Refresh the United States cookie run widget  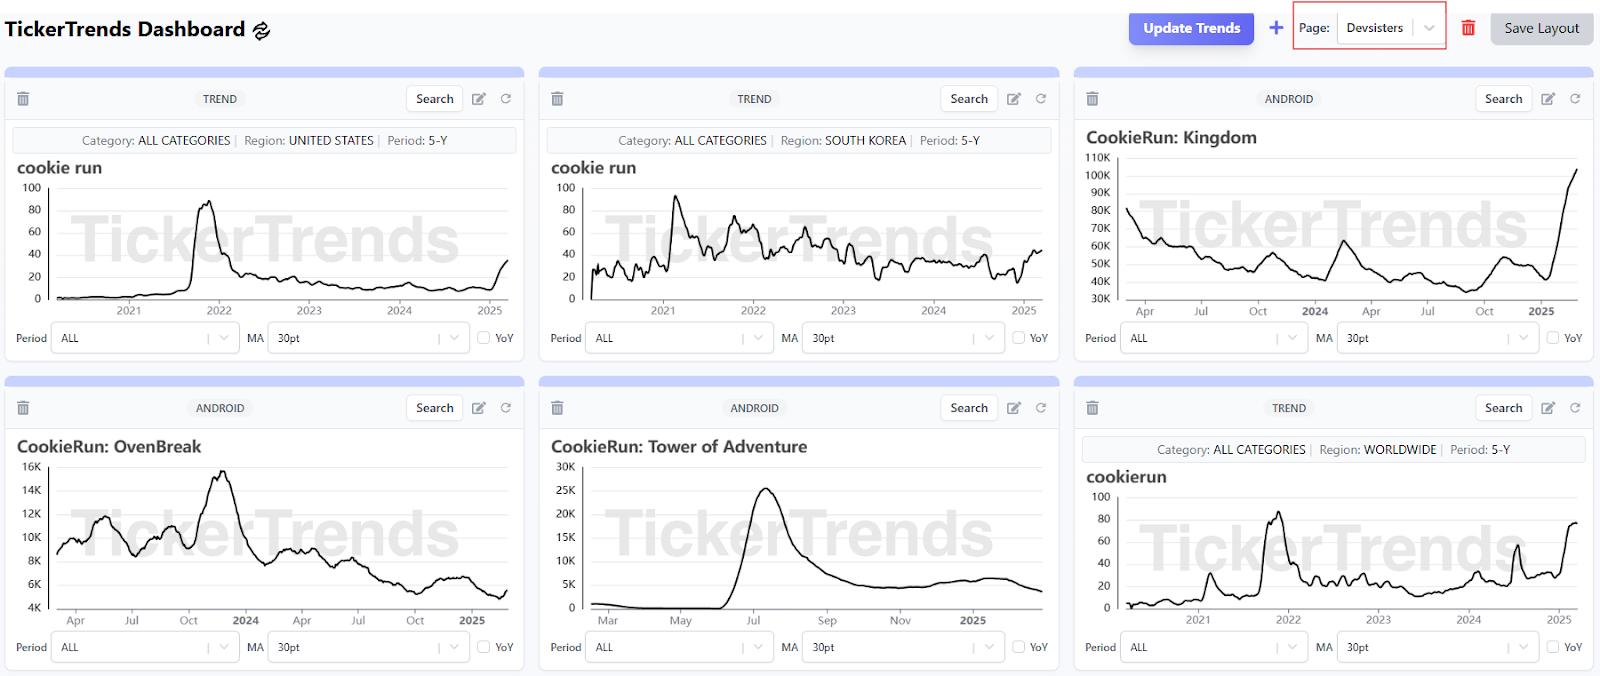click(506, 99)
